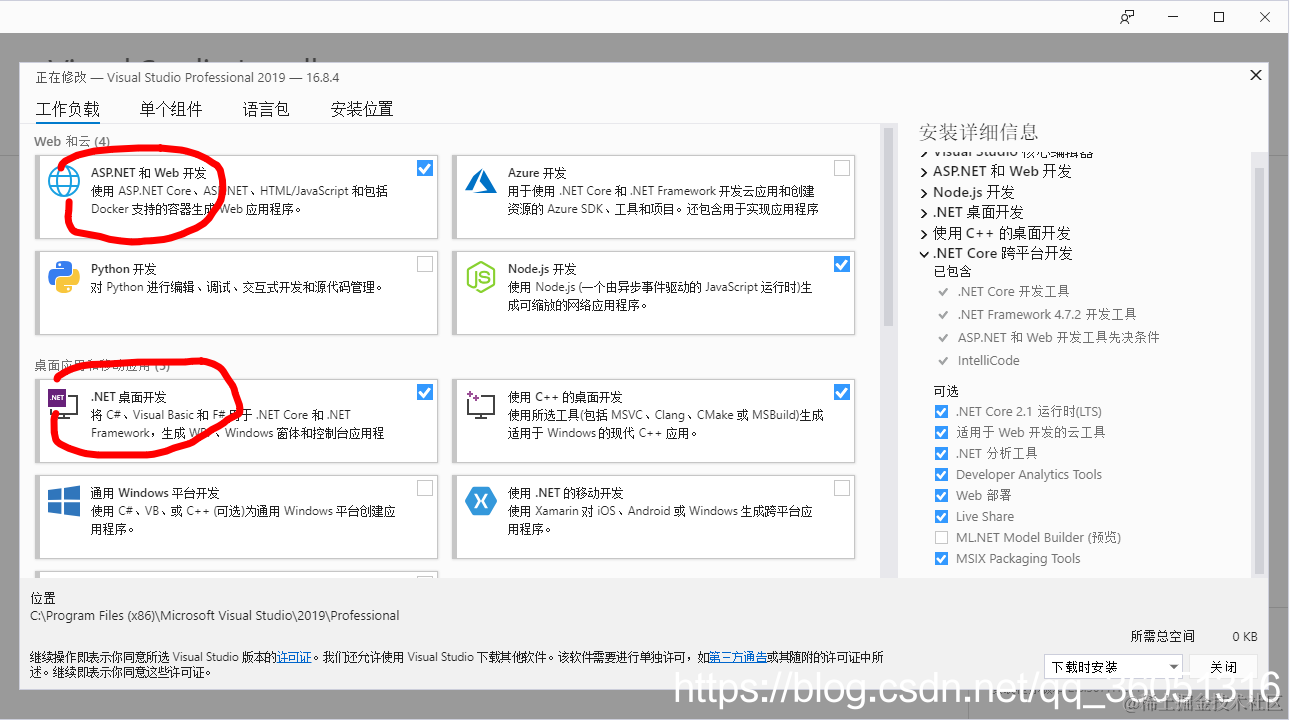Open the 单个组件 tab
This screenshot has width=1290, height=720.
click(171, 109)
